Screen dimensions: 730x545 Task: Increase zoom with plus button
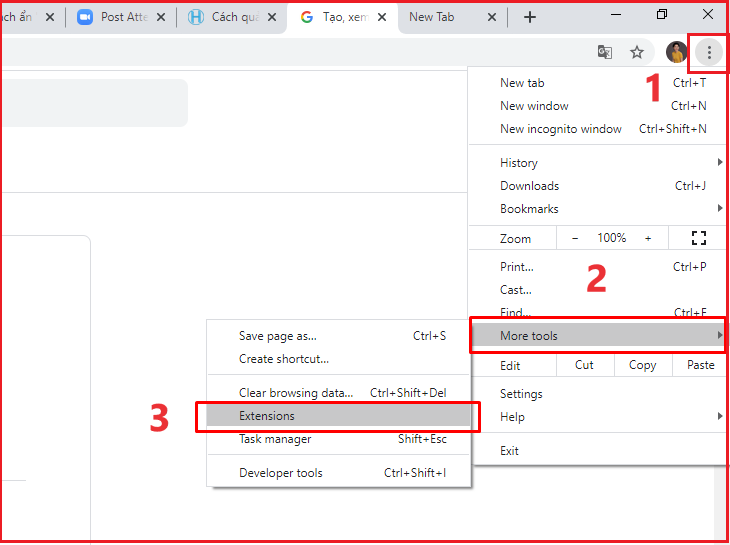click(x=648, y=238)
